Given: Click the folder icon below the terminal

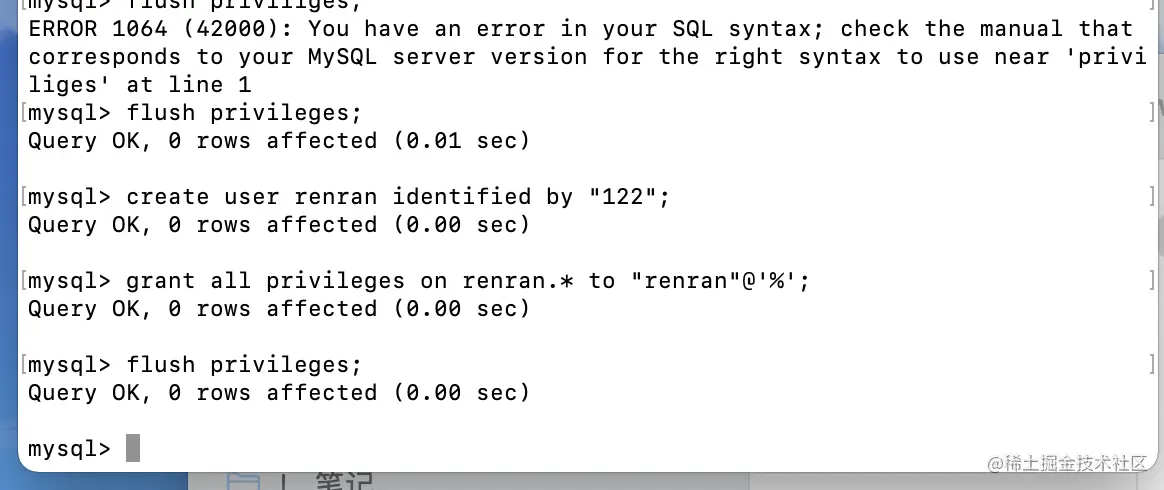Looking at the screenshot, I should point(242,483).
